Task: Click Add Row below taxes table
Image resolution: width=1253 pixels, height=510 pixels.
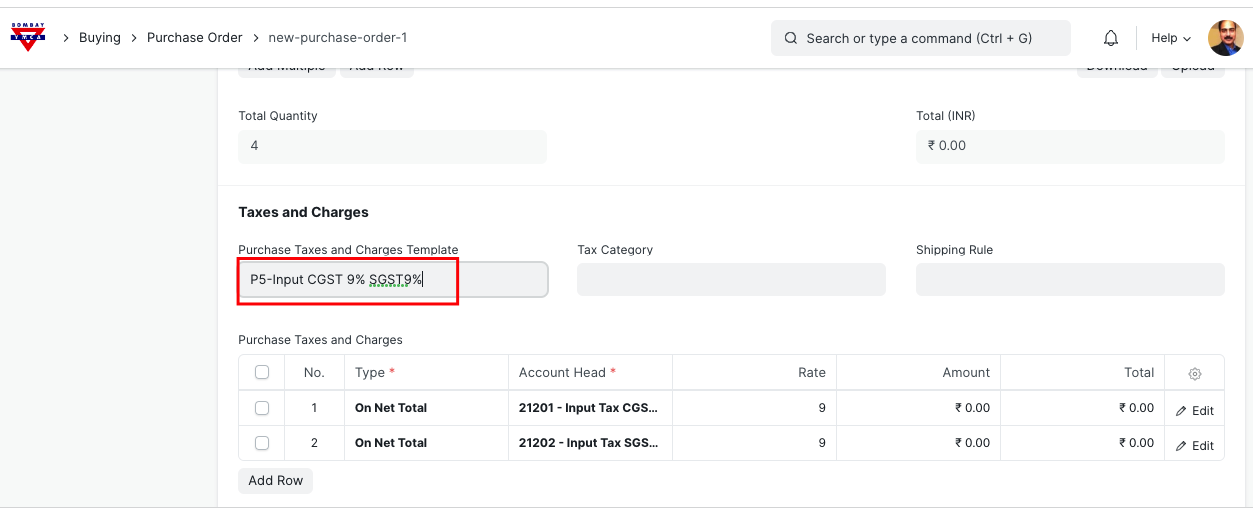Action: click(x=275, y=481)
